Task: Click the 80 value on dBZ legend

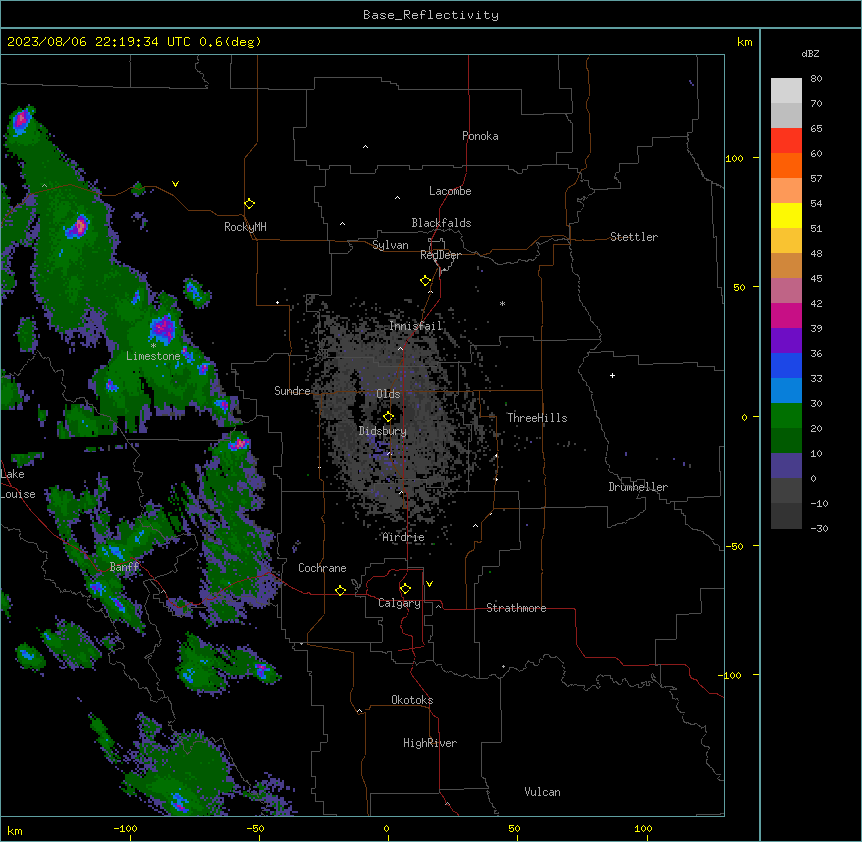Action: click(x=816, y=79)
